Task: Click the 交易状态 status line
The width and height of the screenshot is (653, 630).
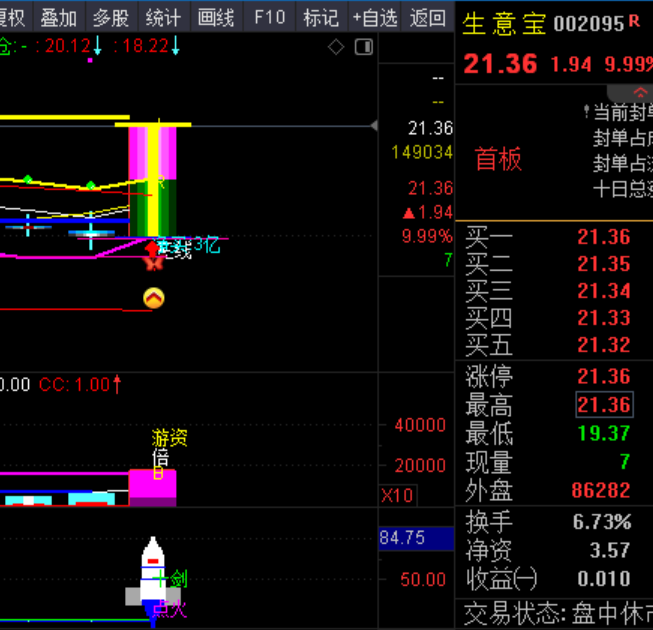Action: pyautogui.click(x=558, y=614)
